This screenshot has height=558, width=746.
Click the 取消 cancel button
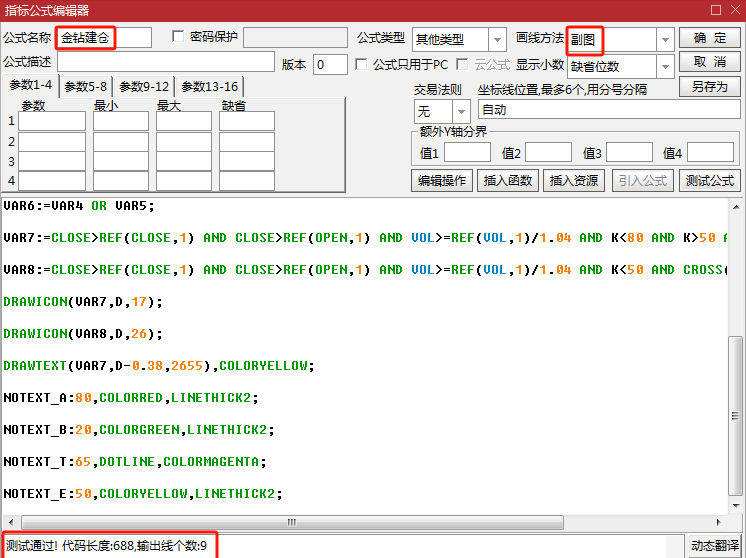pyautogui.click(x=709, y=62)
